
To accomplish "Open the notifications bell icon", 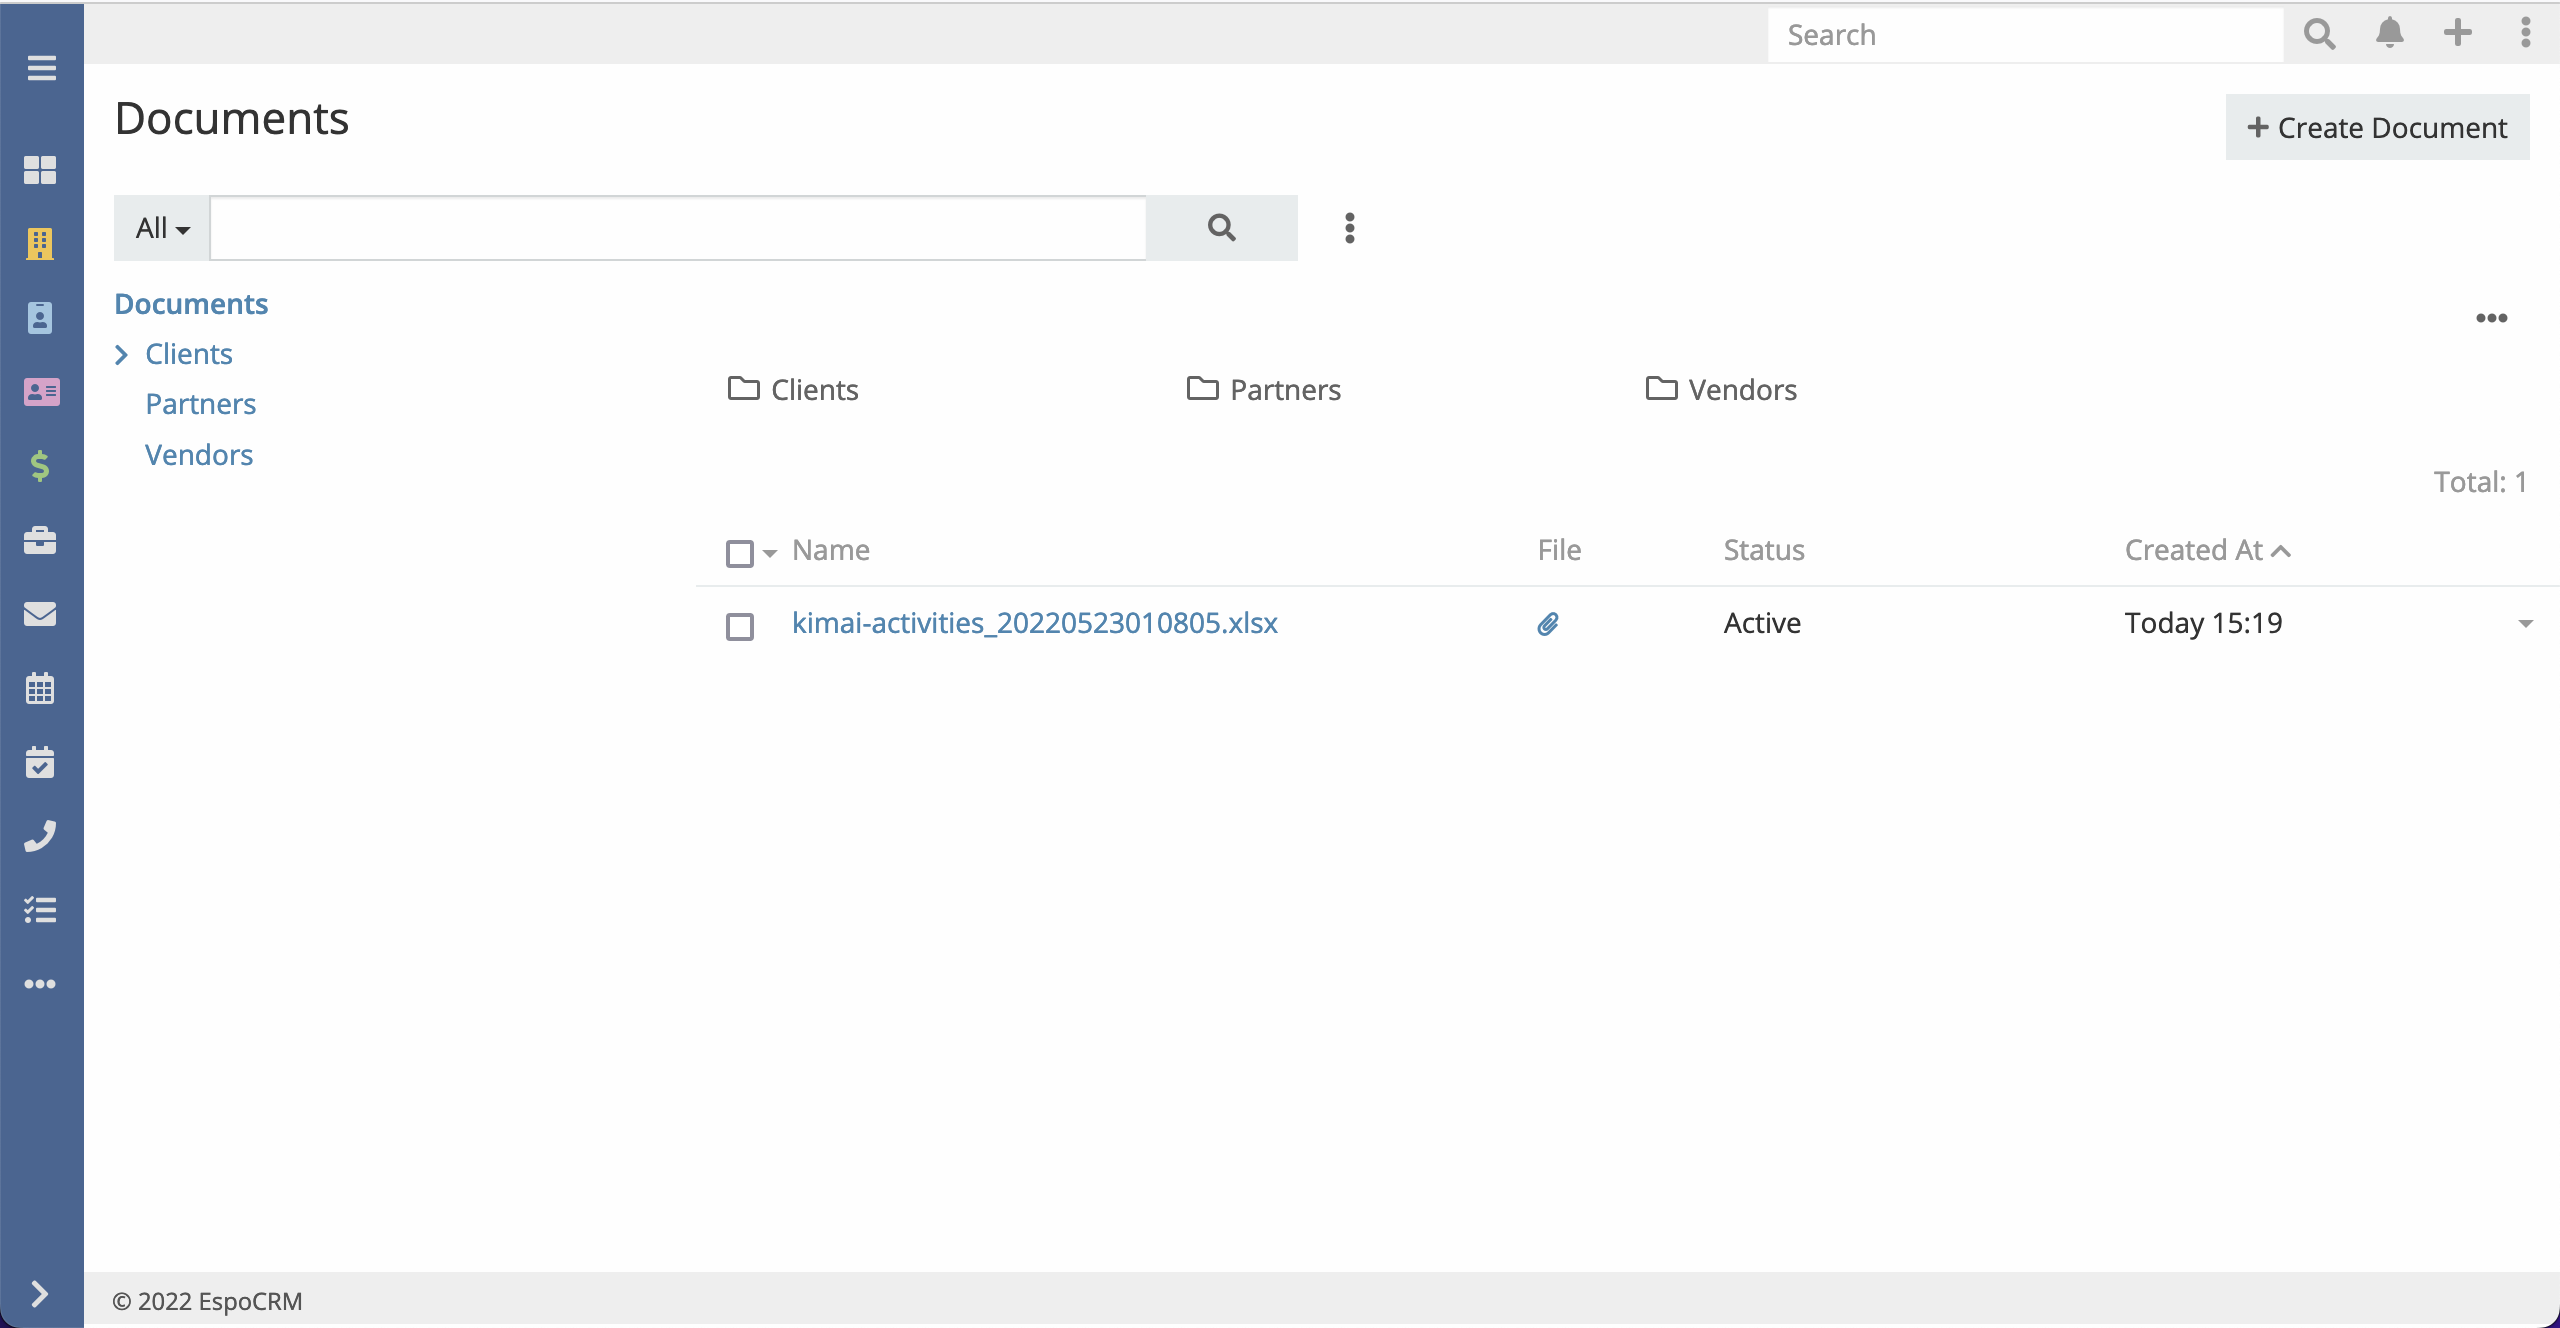I will (x=2389, y=34).
